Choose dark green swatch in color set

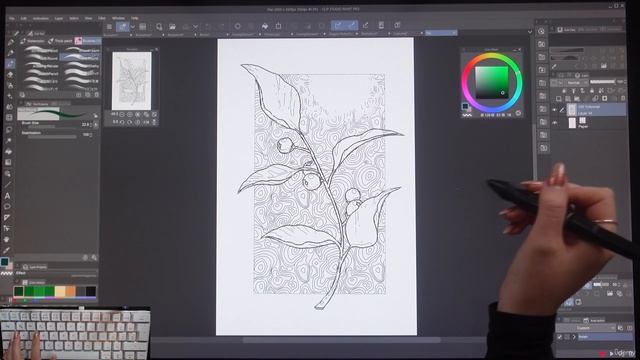click(18, 291)
